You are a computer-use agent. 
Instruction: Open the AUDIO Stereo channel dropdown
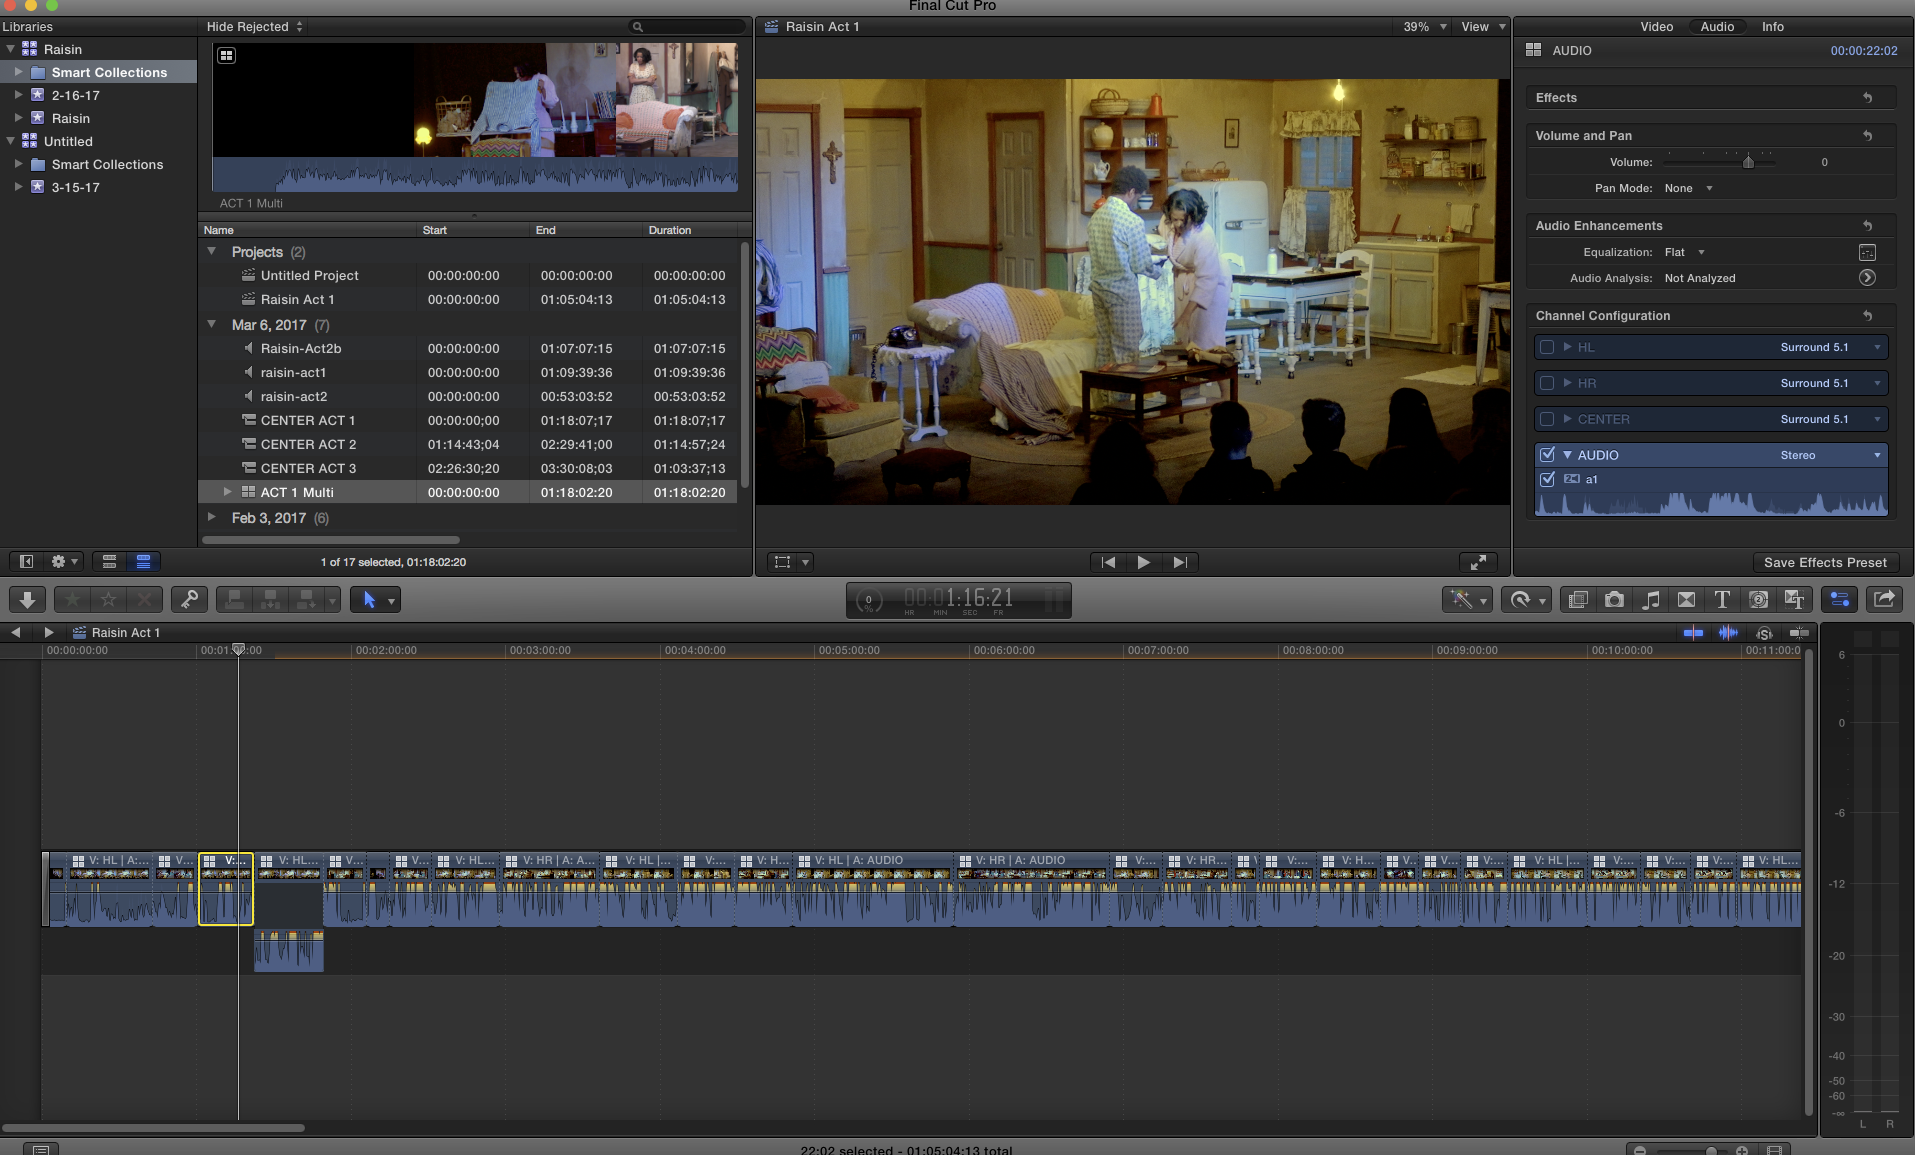pyautogui.click(x=1830, y=455)
